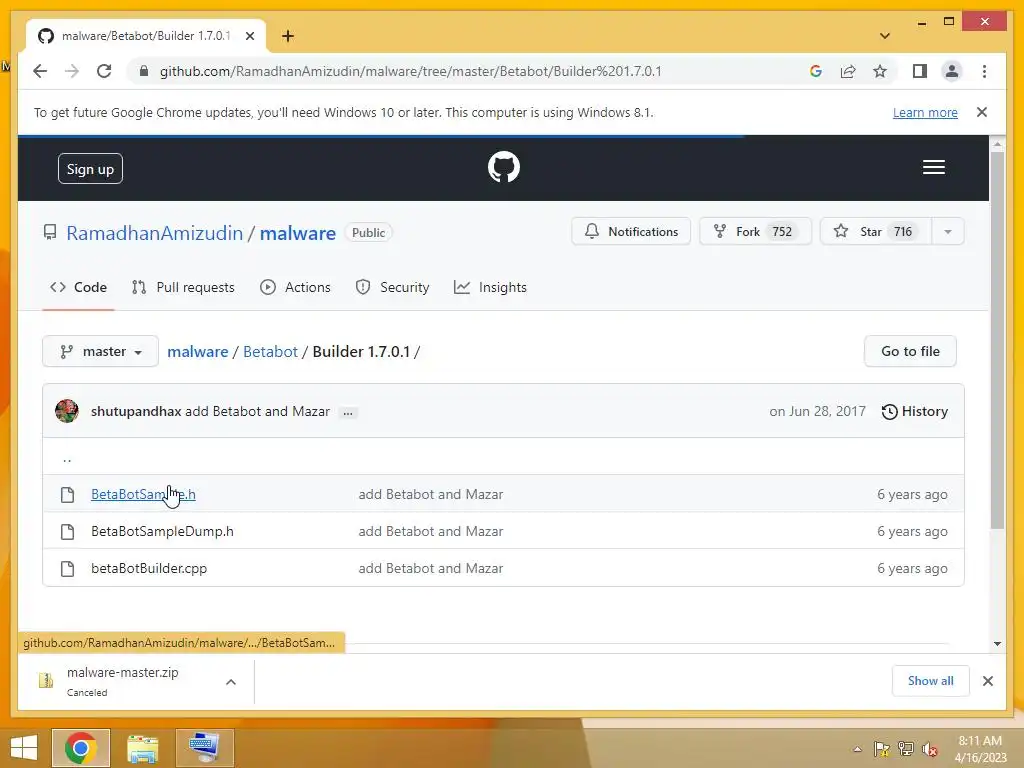Screen dimensions: 1024x768
Task: Expand the malware-master.zip download options chevron
Action: tap(231, 682)
